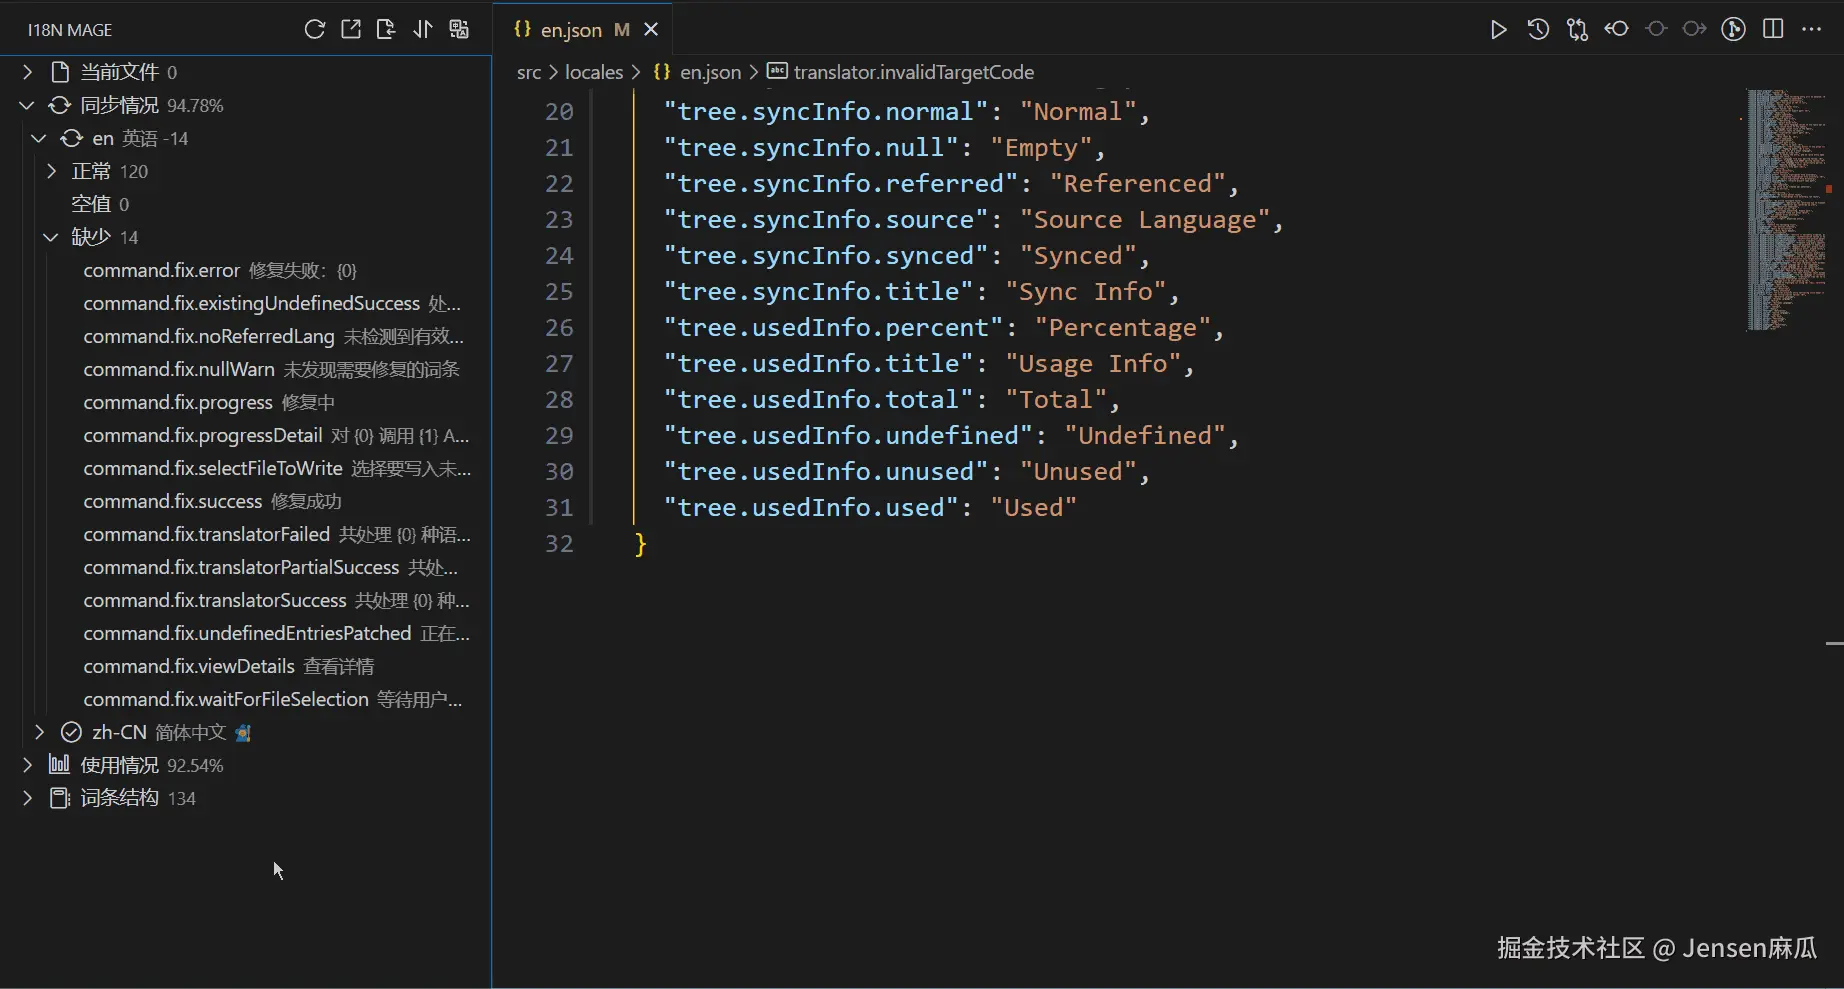The width and height of the screenshot is (1844, 989).
Task: Select the en.json editor tab
Action: (x=571, y=30)
